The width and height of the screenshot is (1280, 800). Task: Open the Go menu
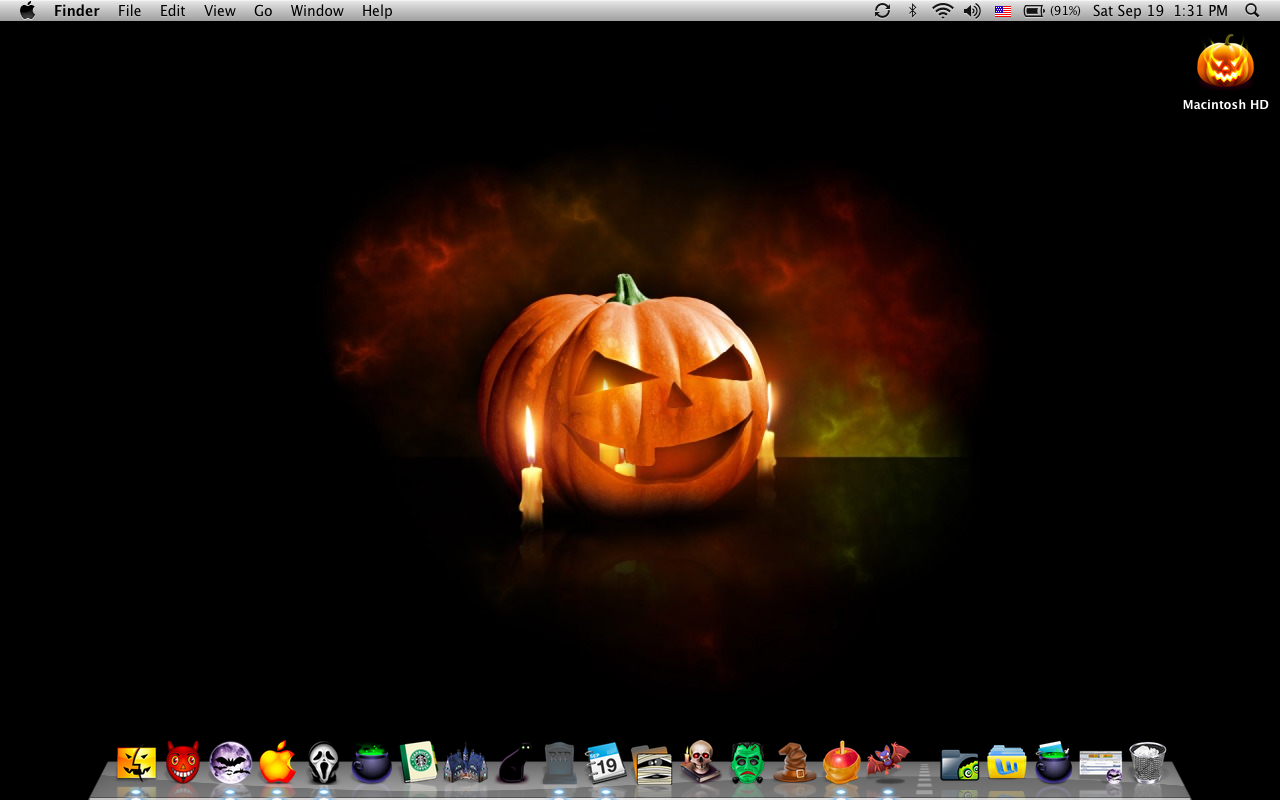point(263,10)
